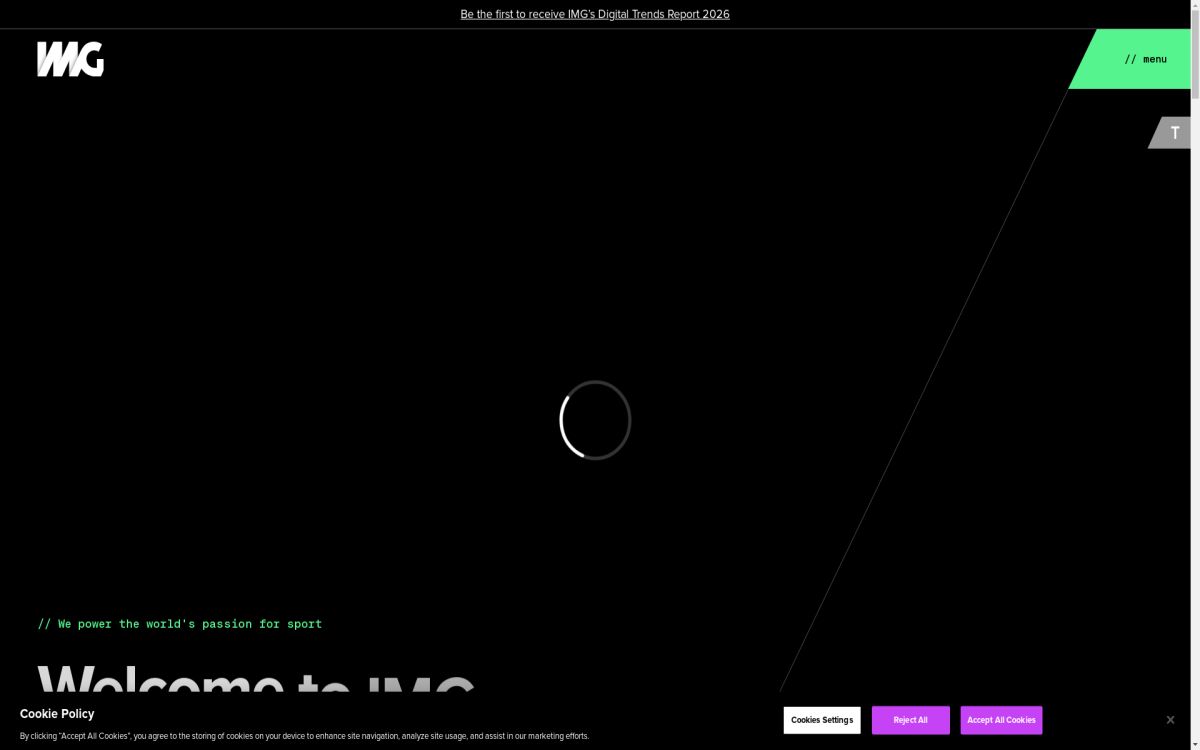Click the IMG logo
The height and width of the screenshot is (750, 1200).
point(70,59)
